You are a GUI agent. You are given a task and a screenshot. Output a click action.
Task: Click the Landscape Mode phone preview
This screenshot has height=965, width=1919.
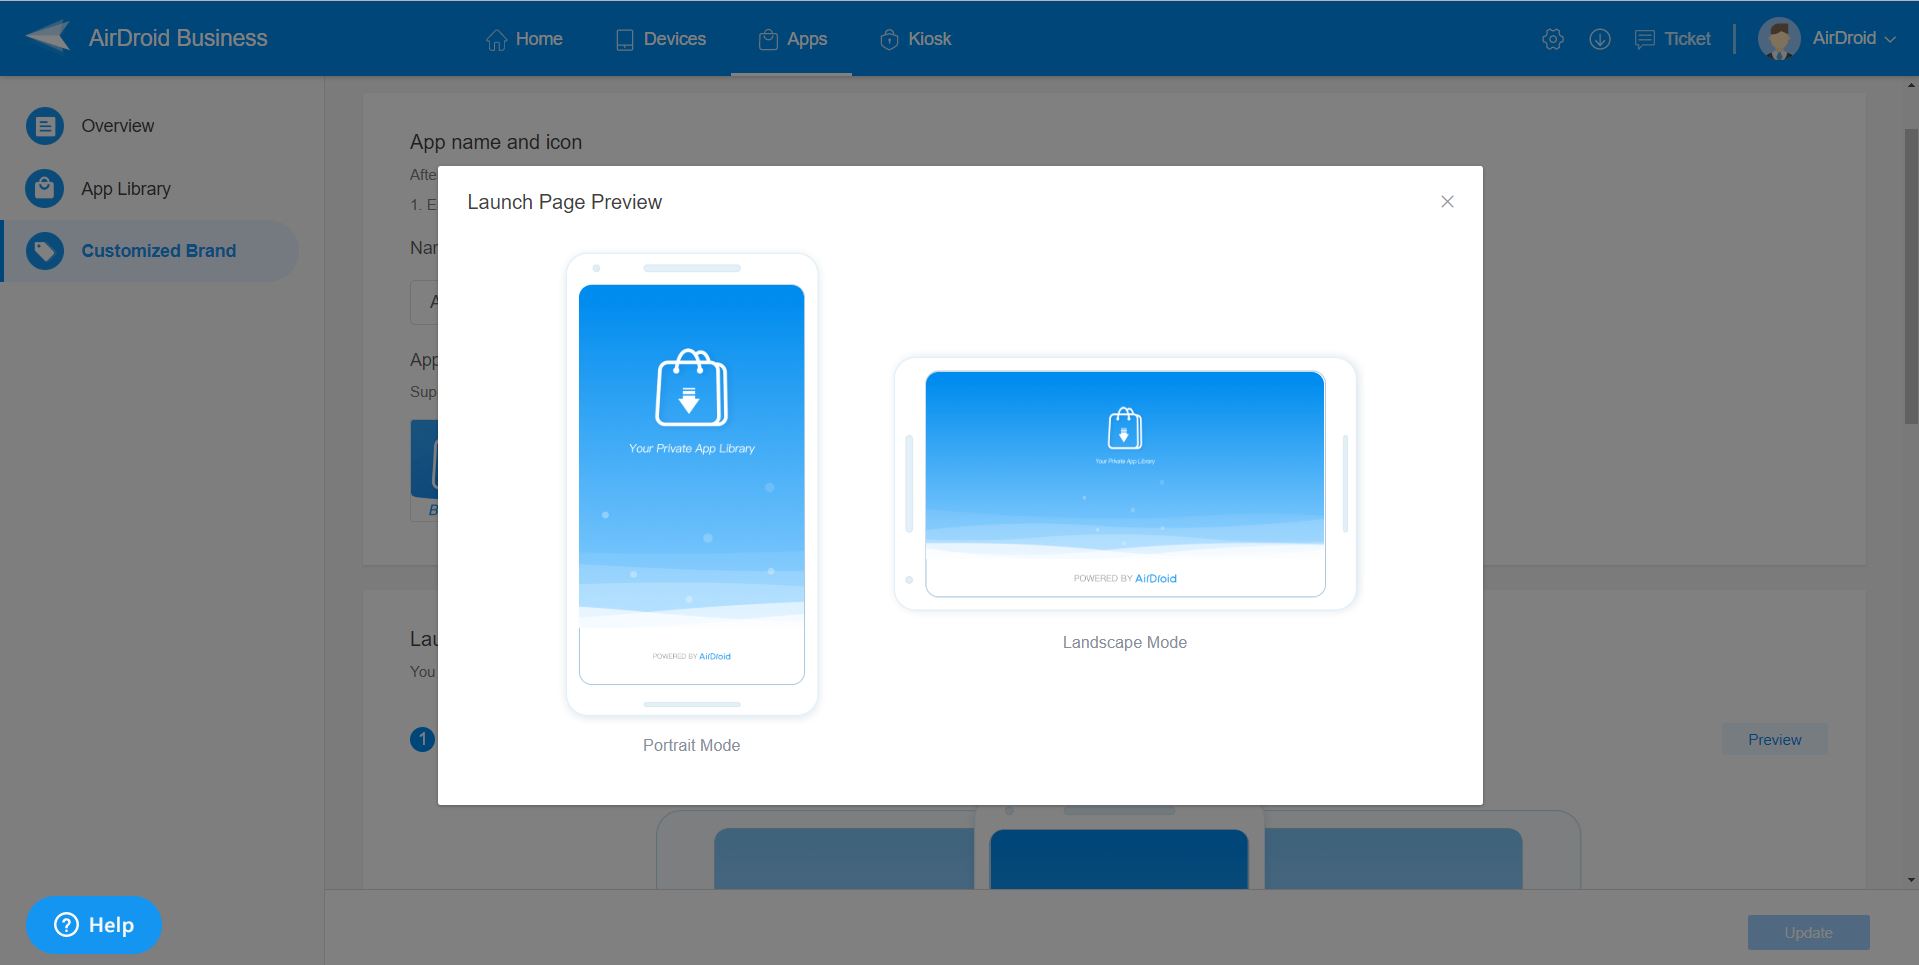[1125, 484]
